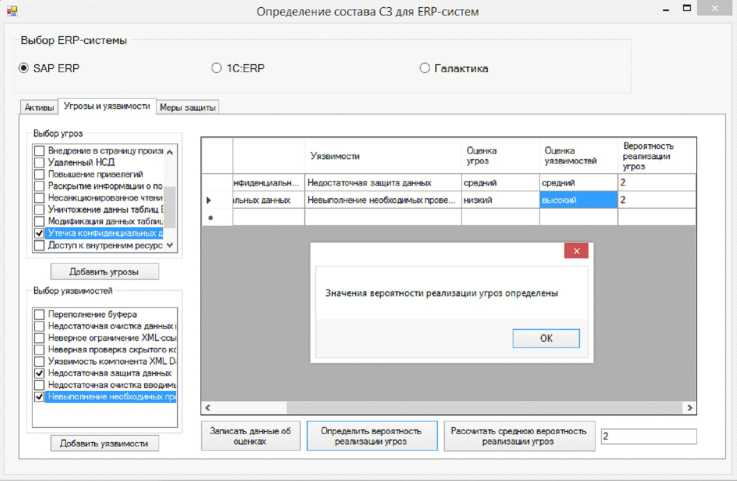This screenshot has height=481, width=737.
Task: Select cell Недостаточная защита данных in table
Action: (x=383, y=182)
